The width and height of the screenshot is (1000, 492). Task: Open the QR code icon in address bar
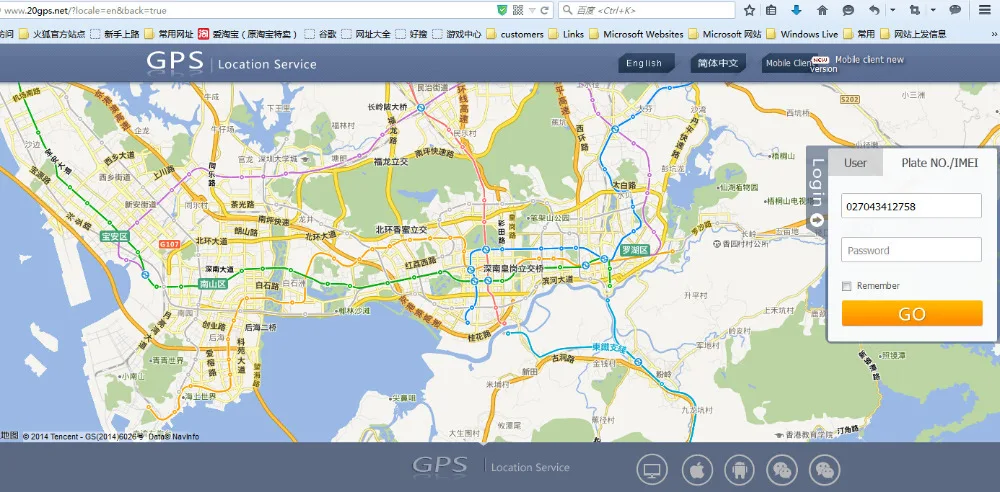point(518,10)
